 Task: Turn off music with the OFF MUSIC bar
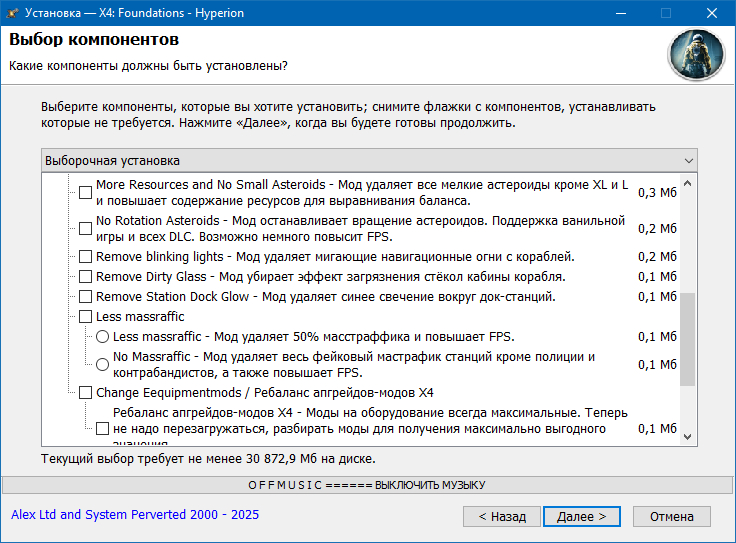click(x=367, y=485)
